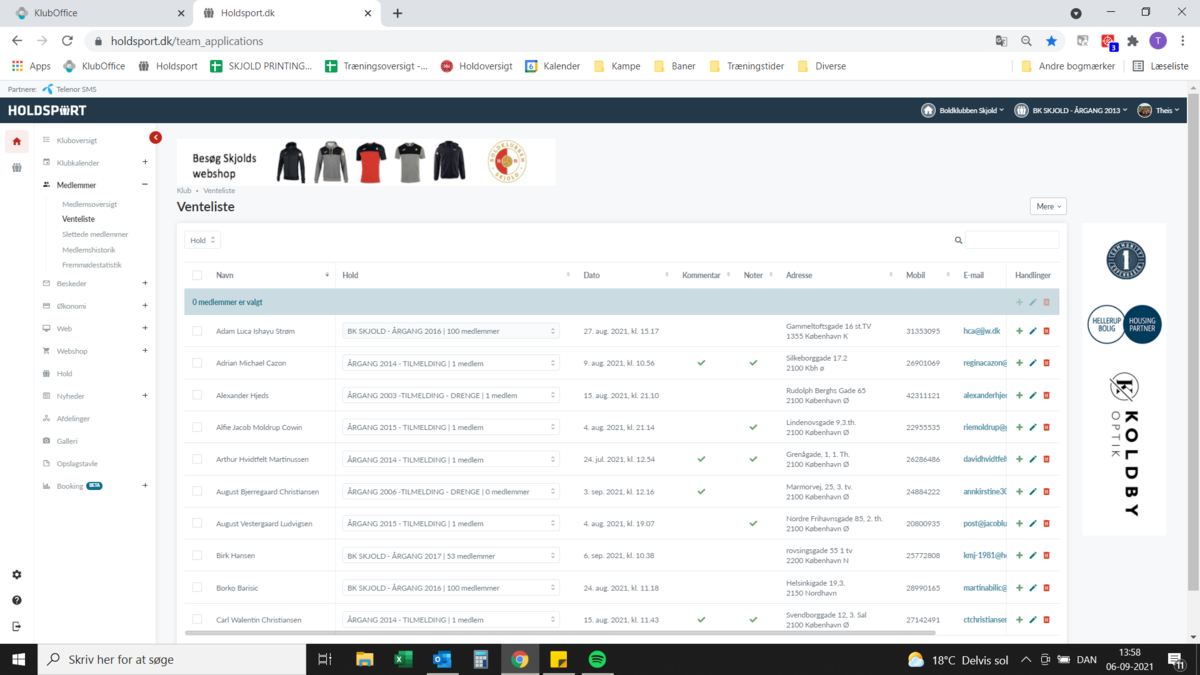Approve Carl Walentin Christiansen with plus icon

[1019, 619]
